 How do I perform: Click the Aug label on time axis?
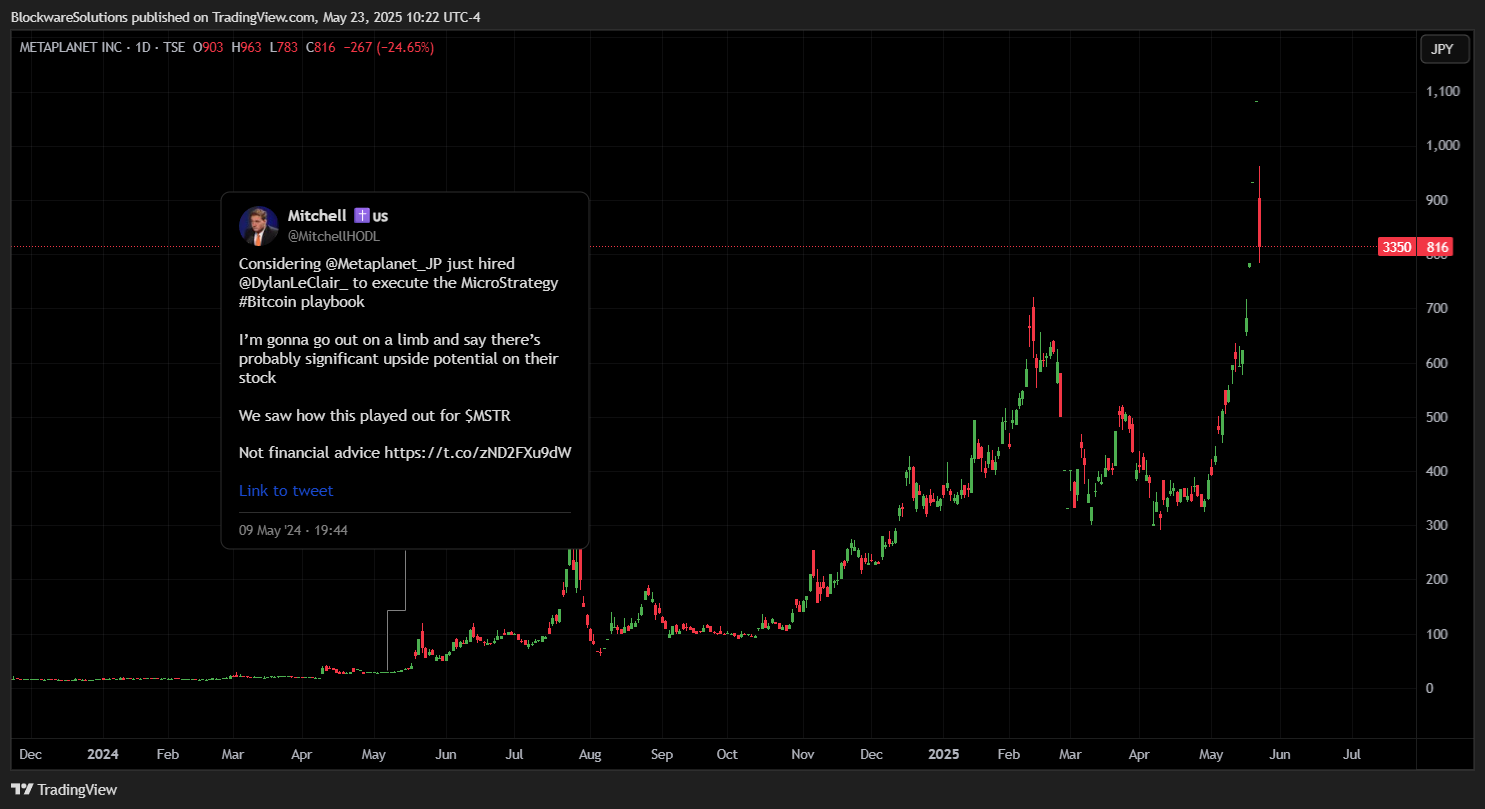coord(590,754)
